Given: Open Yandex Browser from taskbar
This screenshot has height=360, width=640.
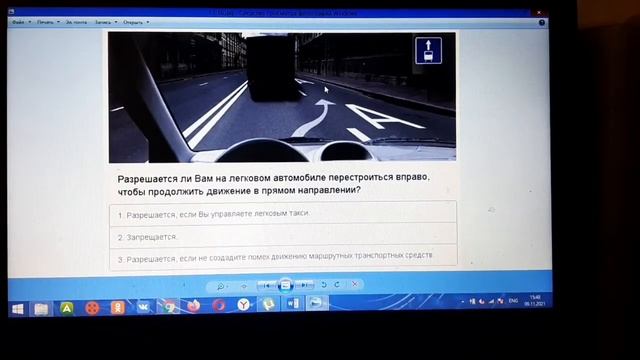Looking at the screenshot, I should point(244,304).
